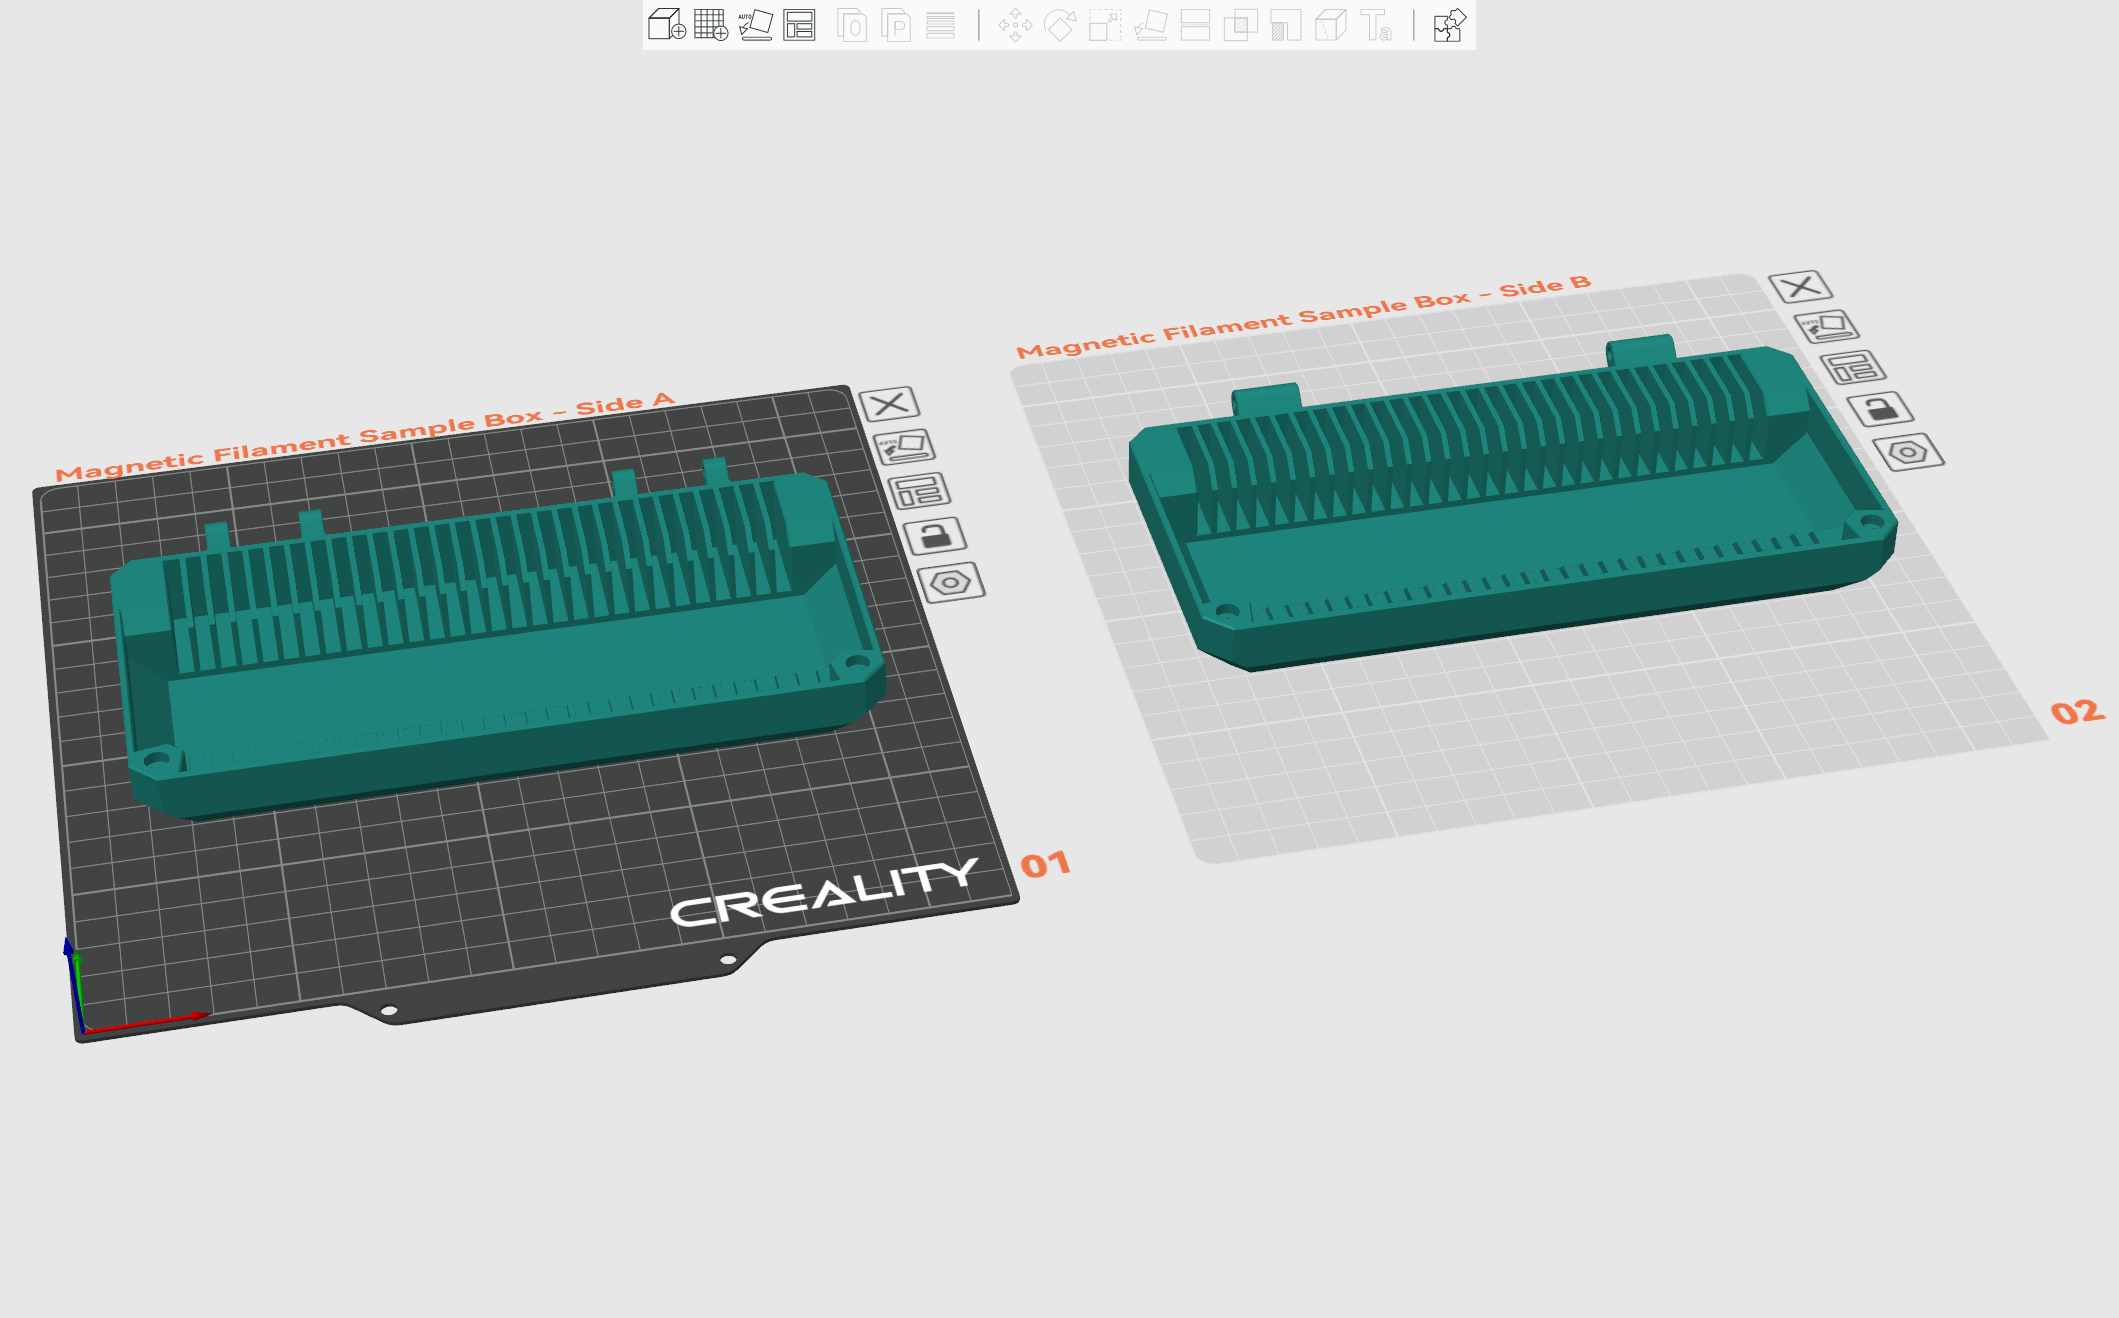Arrange objects on plate 02
This screenshot has height=1318, width=2119.
tap(1853, 367)
